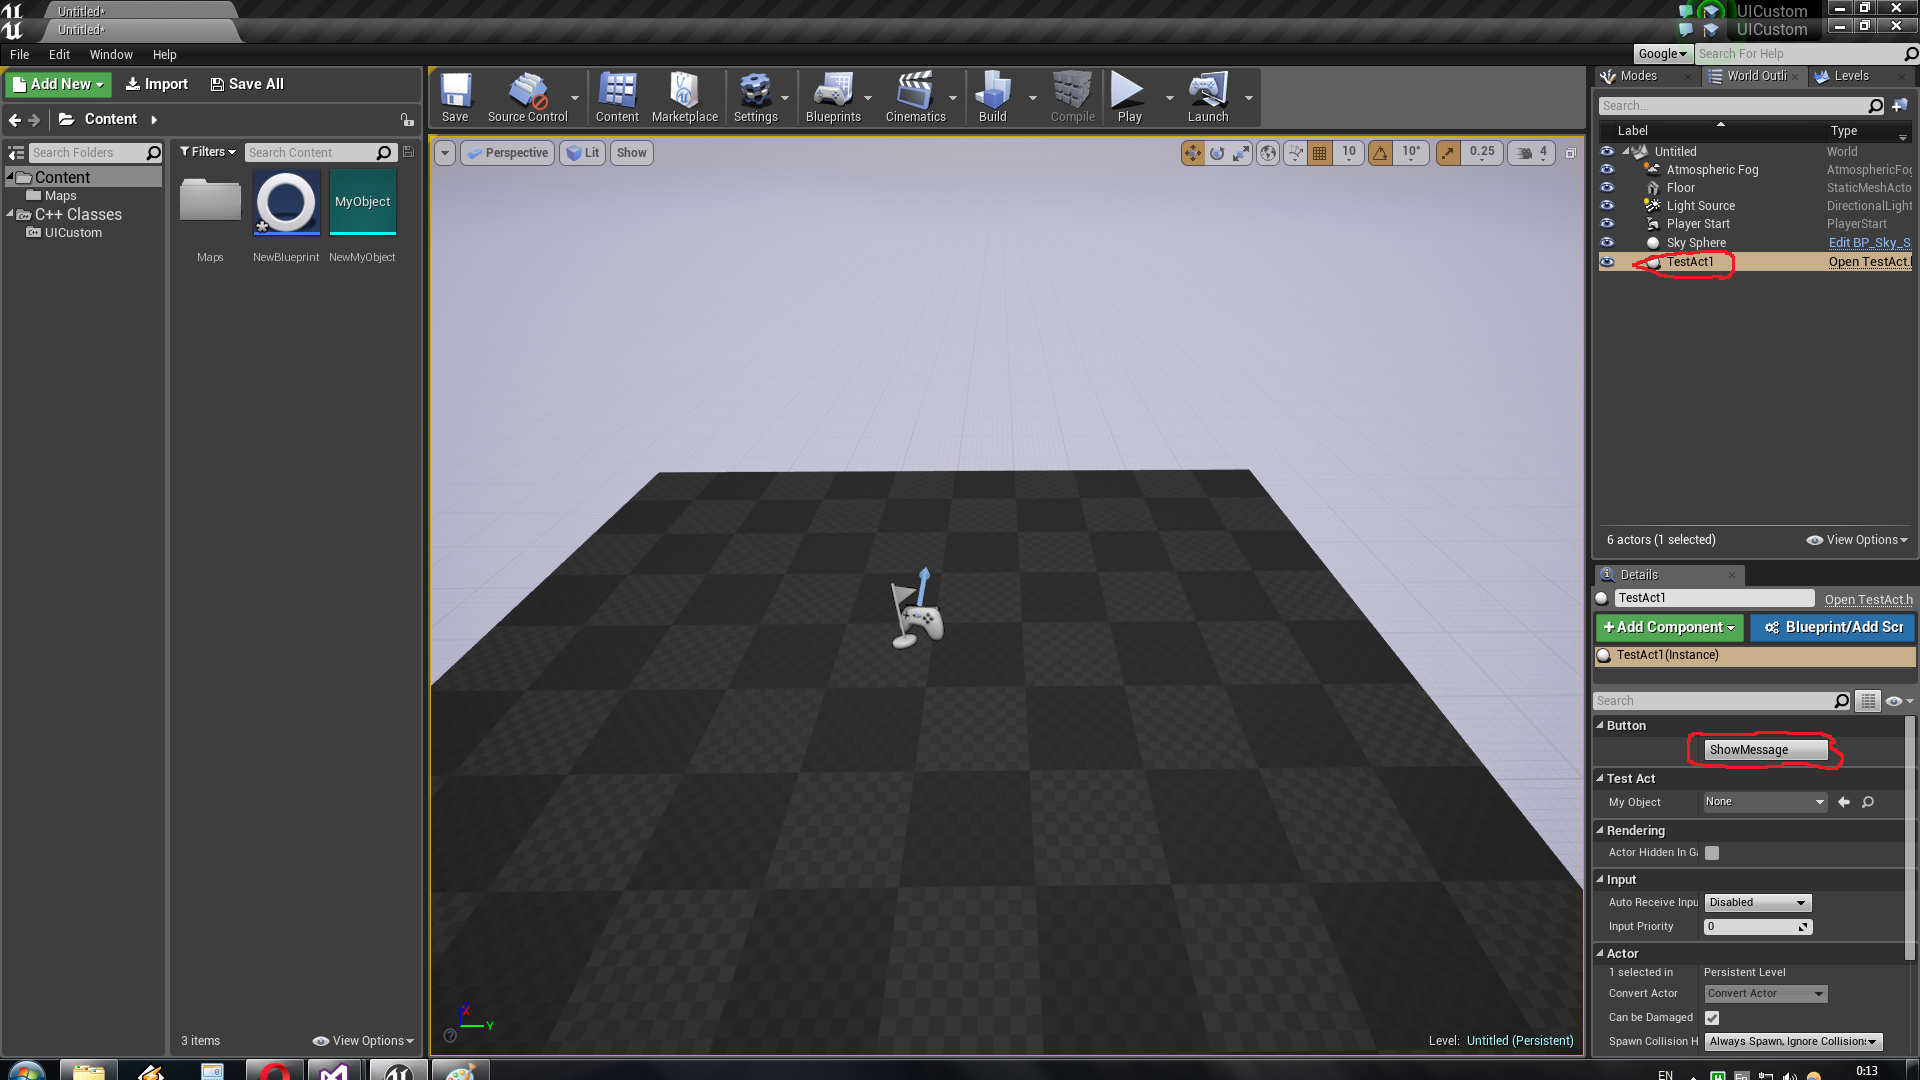Select Auto Receive Input dropdown
This screenshot has height=1080, width=1920.
pos(1756,902)
